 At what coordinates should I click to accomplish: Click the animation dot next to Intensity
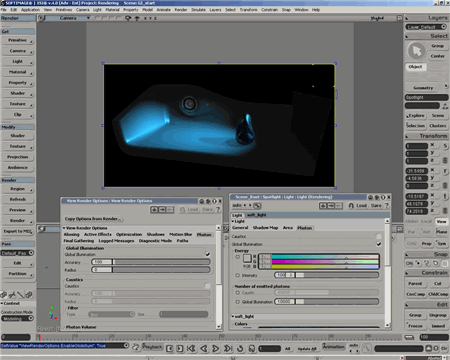(237, 275)
